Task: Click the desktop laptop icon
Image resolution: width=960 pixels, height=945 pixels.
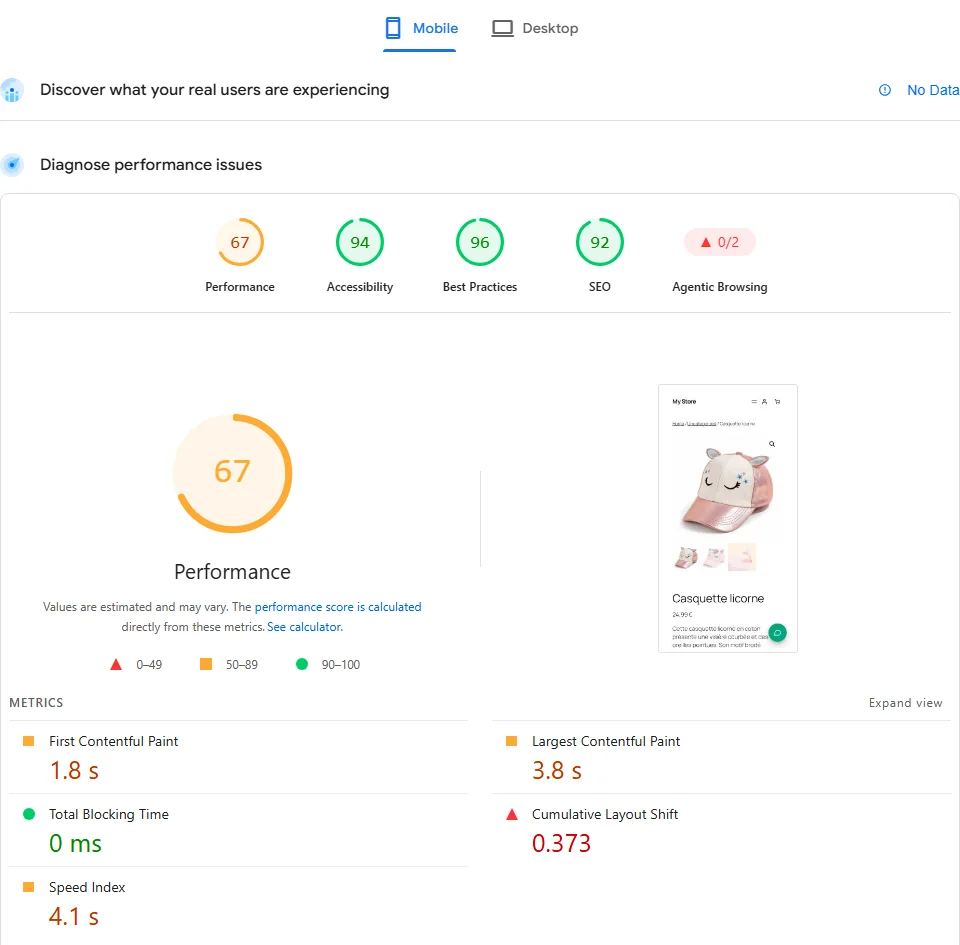Action: point(503,28)
